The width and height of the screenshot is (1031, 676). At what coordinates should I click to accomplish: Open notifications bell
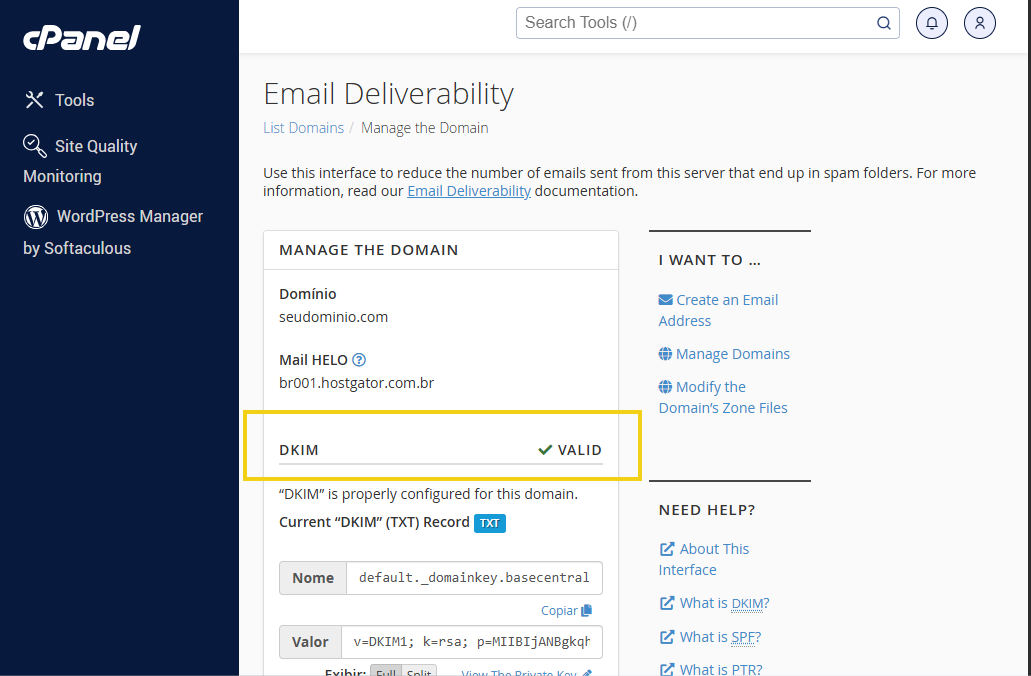point(932,23)
